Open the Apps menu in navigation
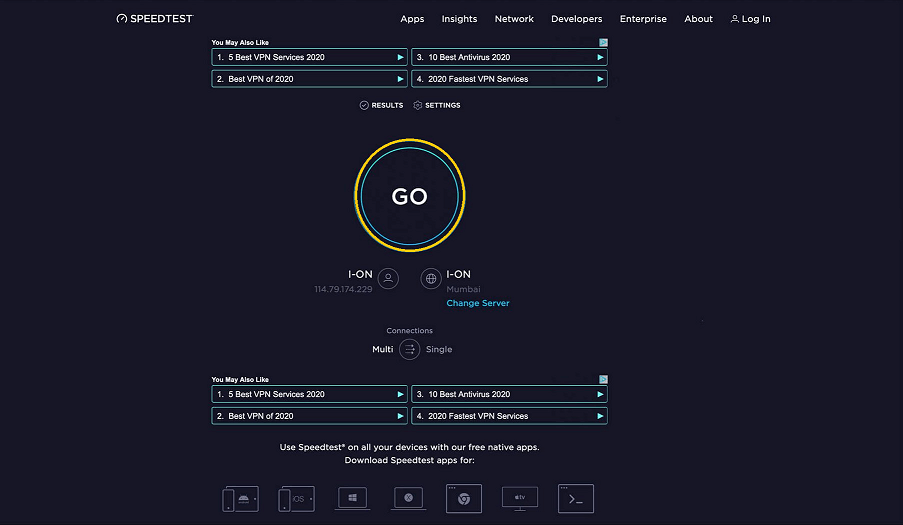This screenshot has height=525, width=903. coord(412,19)
